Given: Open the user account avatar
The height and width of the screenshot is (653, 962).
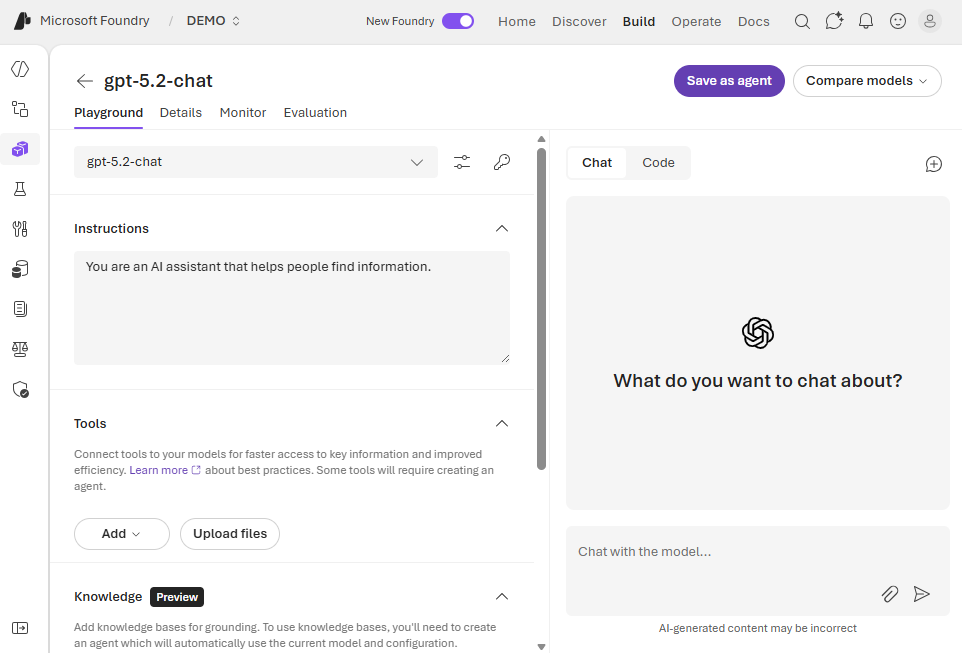Looking at the screenshot, I should (929, 21).
